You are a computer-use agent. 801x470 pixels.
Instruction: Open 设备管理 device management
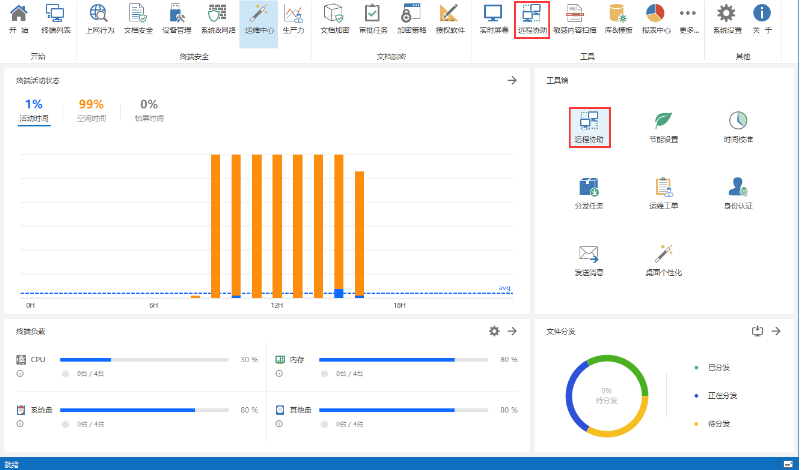click(x=177, y=19)
